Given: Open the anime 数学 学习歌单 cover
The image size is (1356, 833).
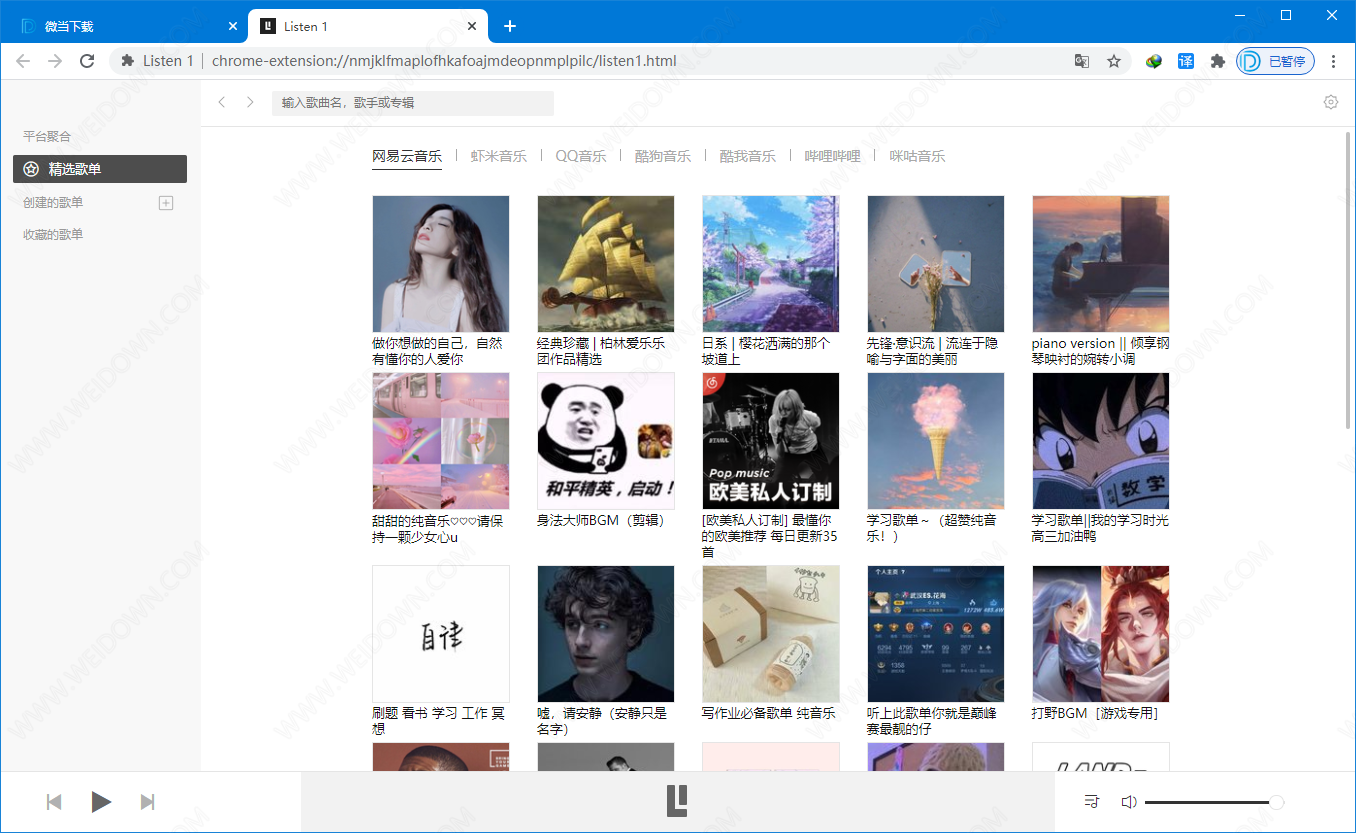Looking at the screenshot, I should pos(1101,441).
